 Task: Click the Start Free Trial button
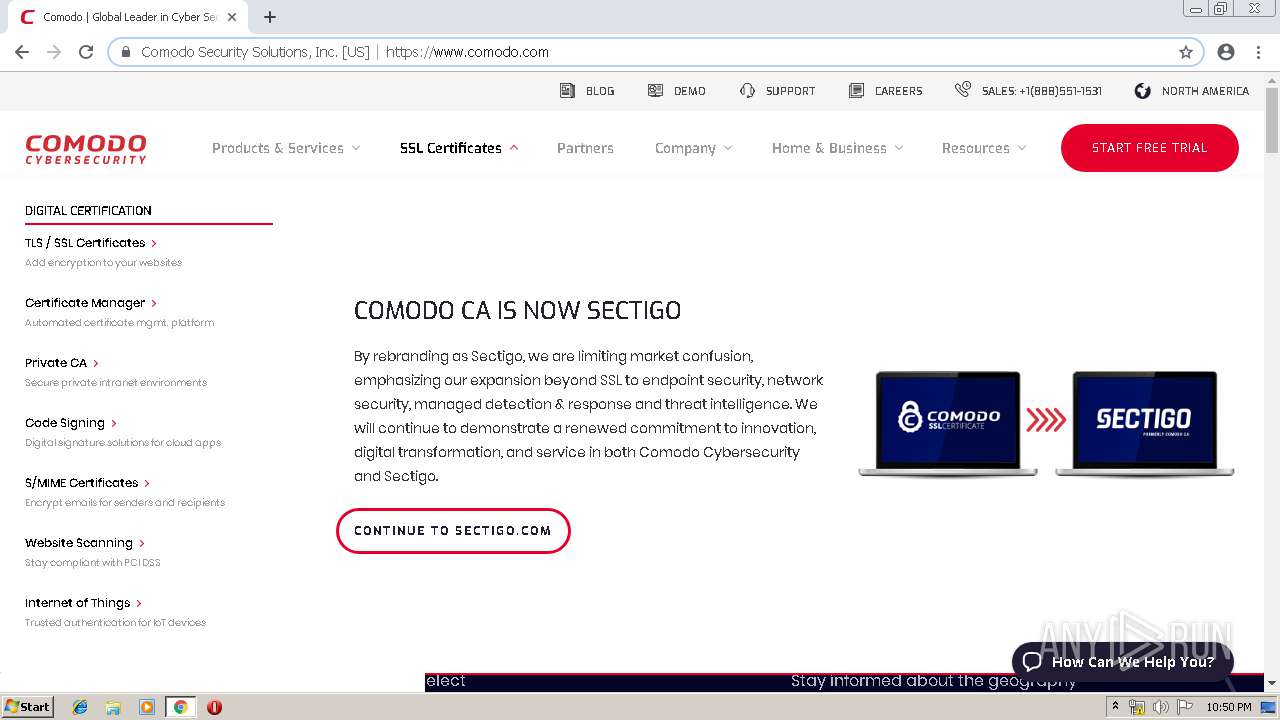1150,148
